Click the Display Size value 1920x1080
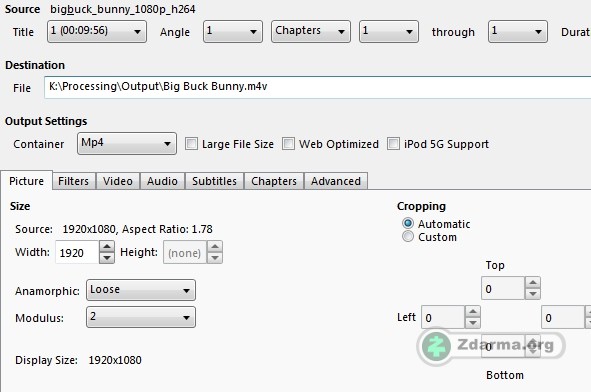This screenshot has width=591, height=392. [115, 360]
